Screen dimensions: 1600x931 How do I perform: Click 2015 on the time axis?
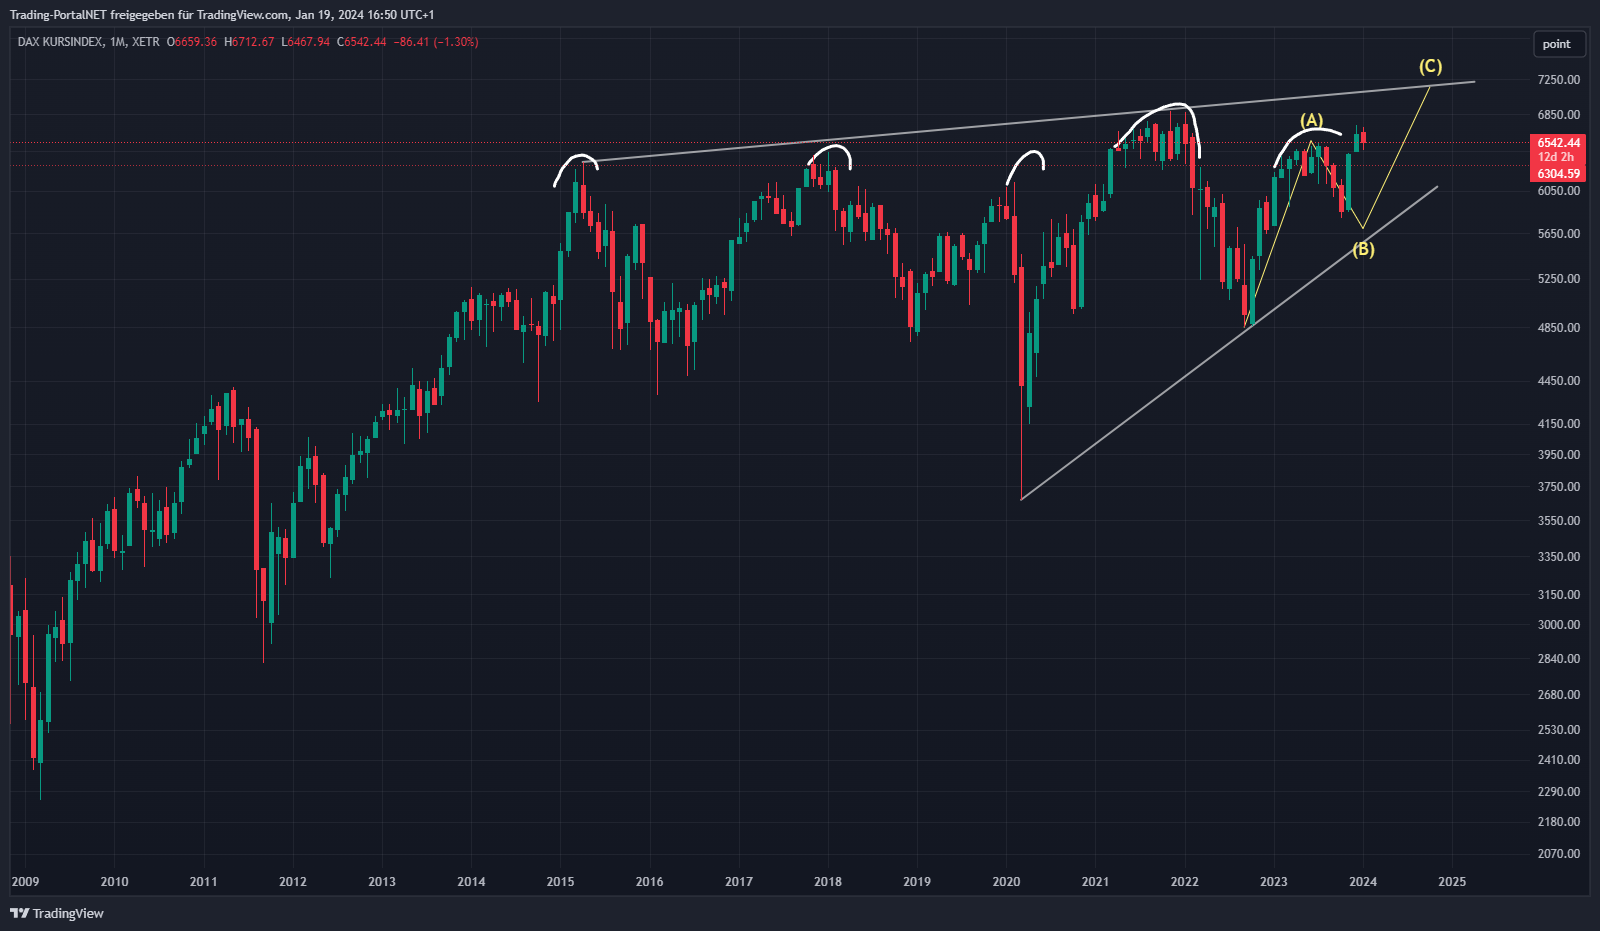coord(560,881)
